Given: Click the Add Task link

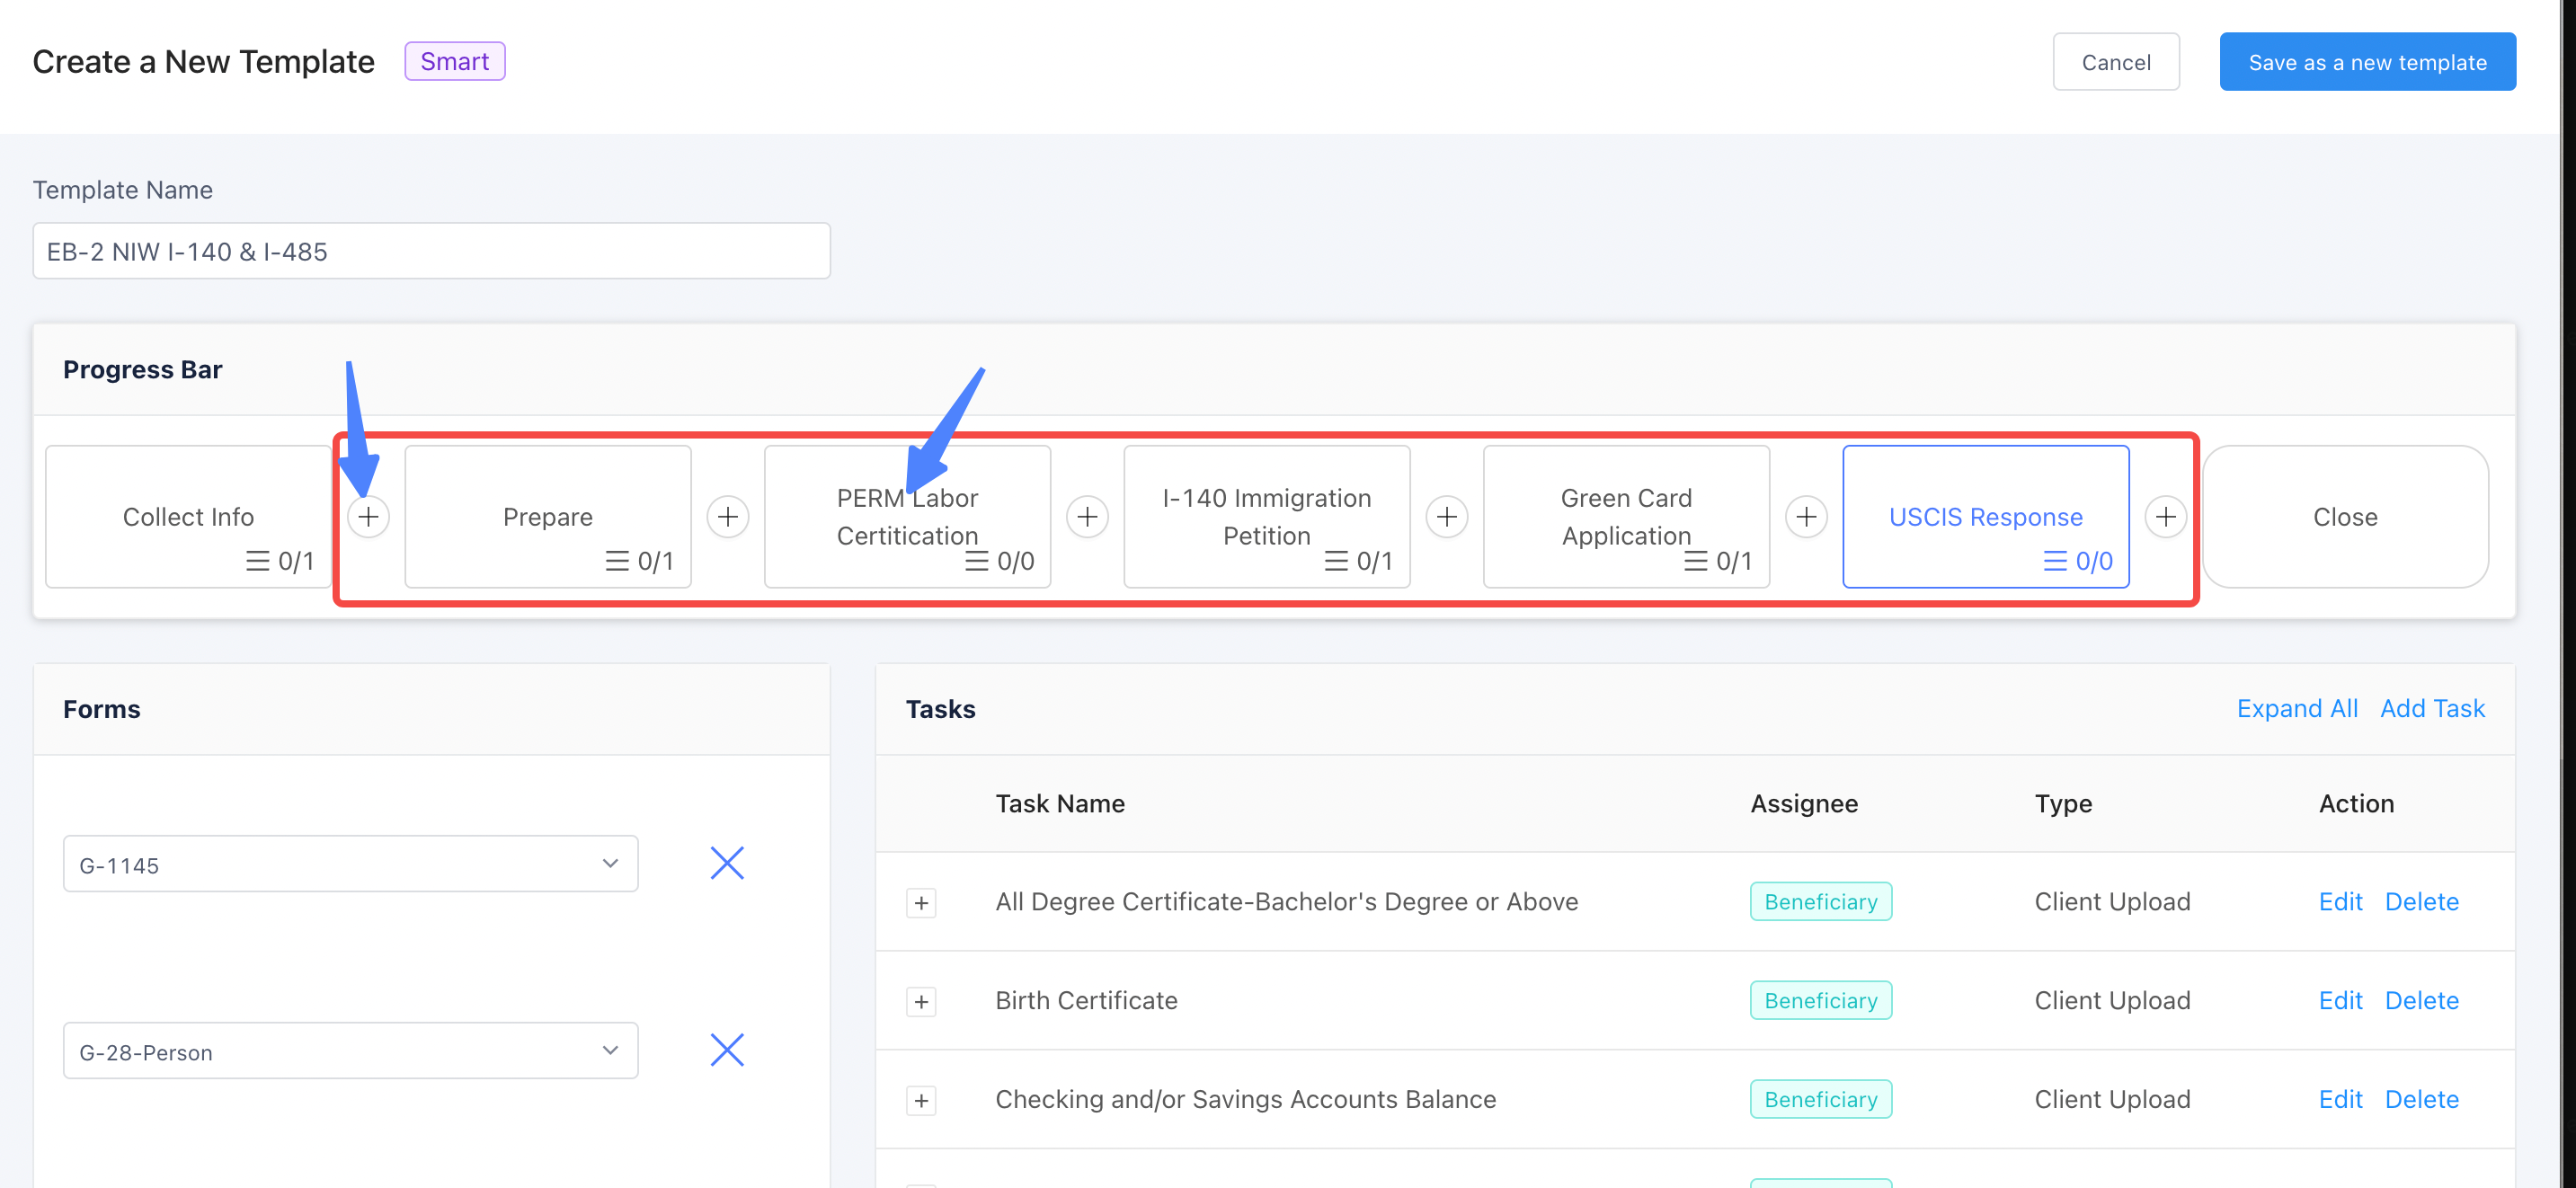Looking at the screenshot, I should click(x=2432, y=709).
